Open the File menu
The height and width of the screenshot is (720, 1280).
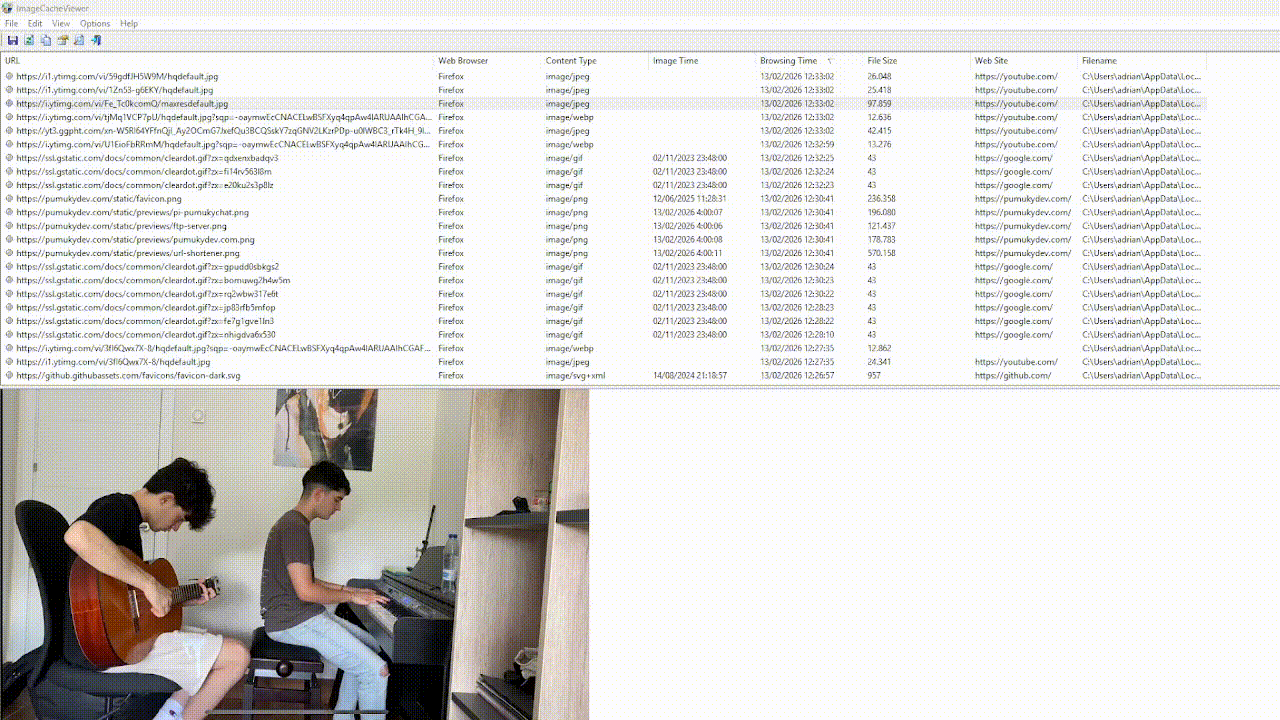11,23
